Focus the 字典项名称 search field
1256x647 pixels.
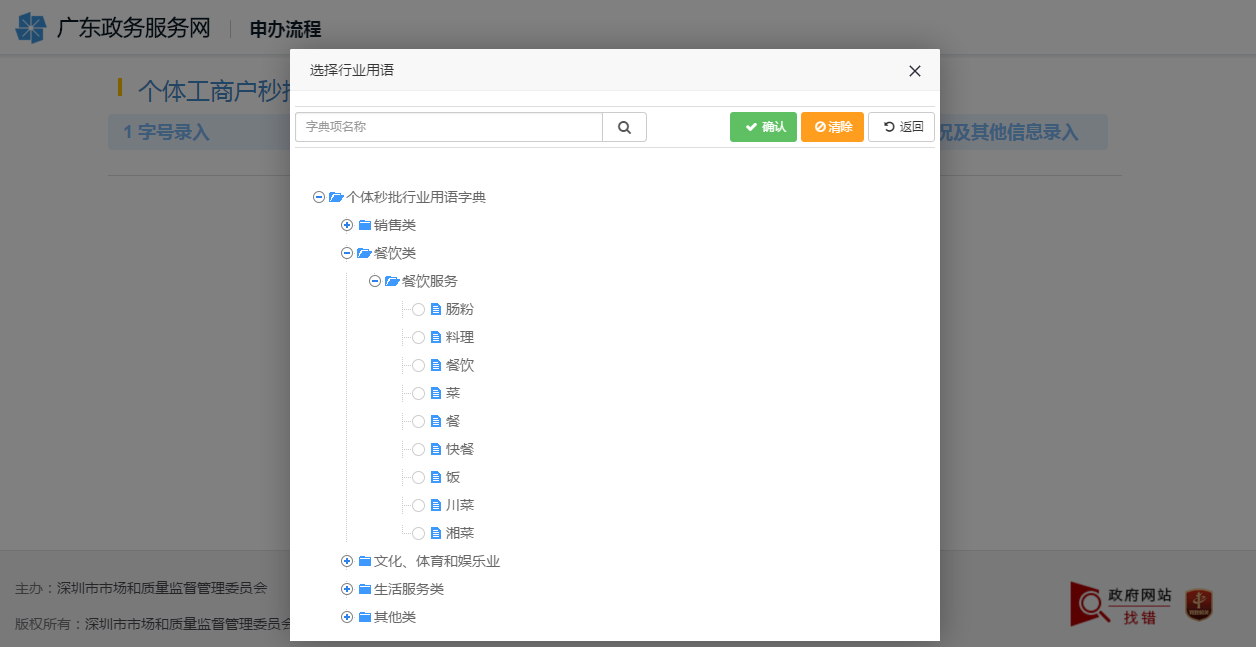coord(449,127)
